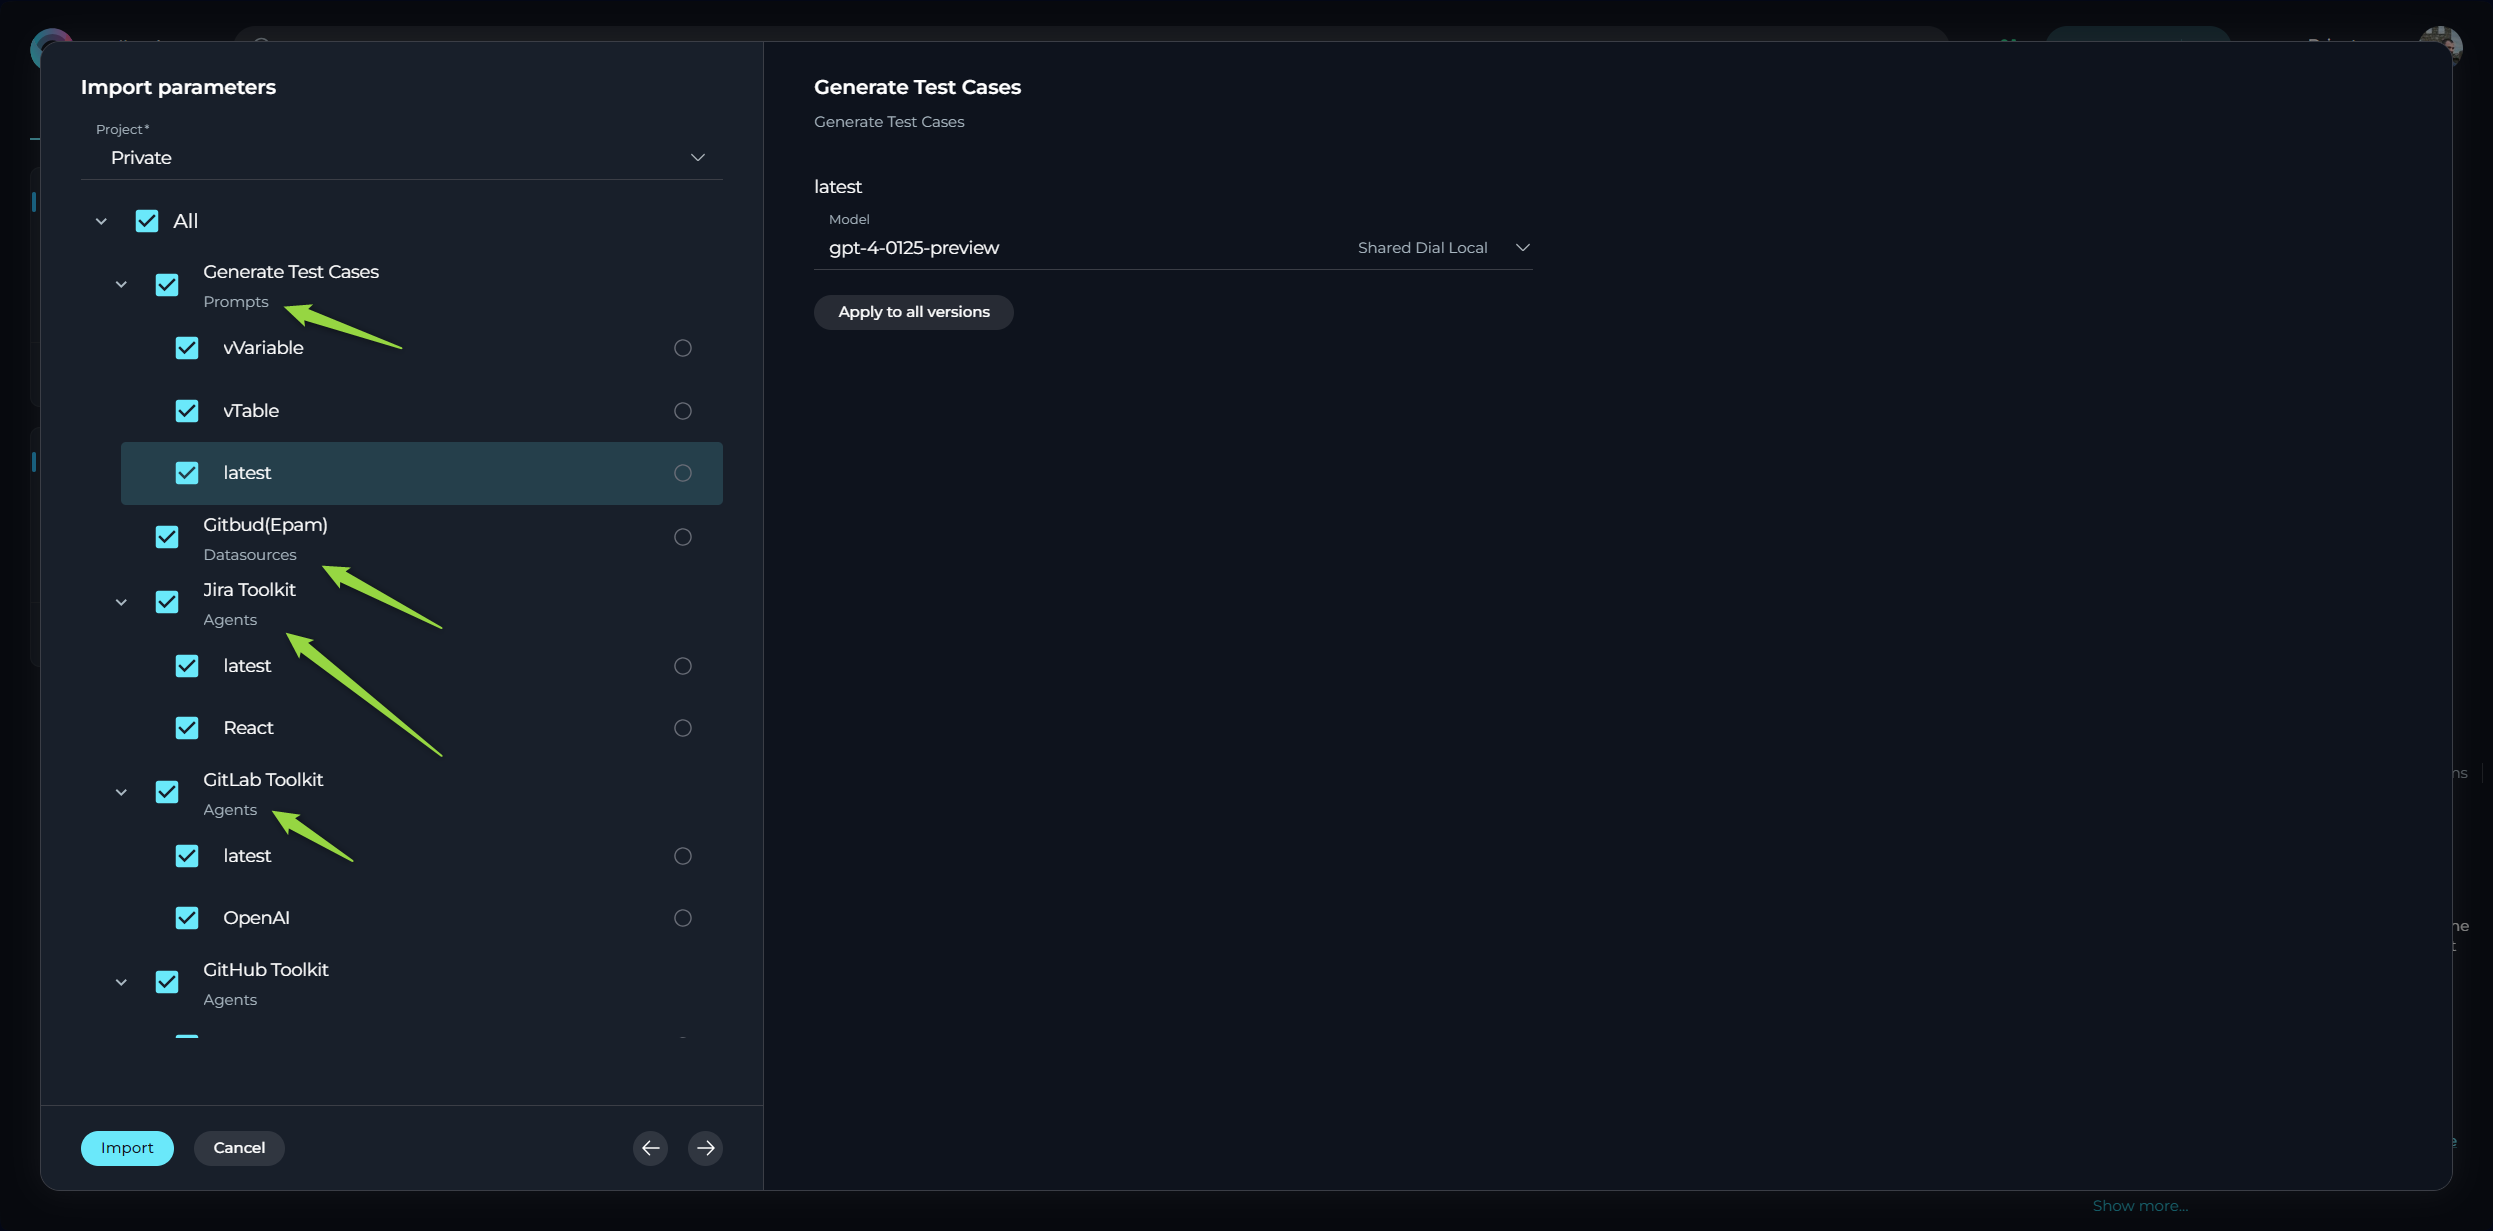
Task: Collapse the Jira Toolkit node
Action: (x=121, y=603)
